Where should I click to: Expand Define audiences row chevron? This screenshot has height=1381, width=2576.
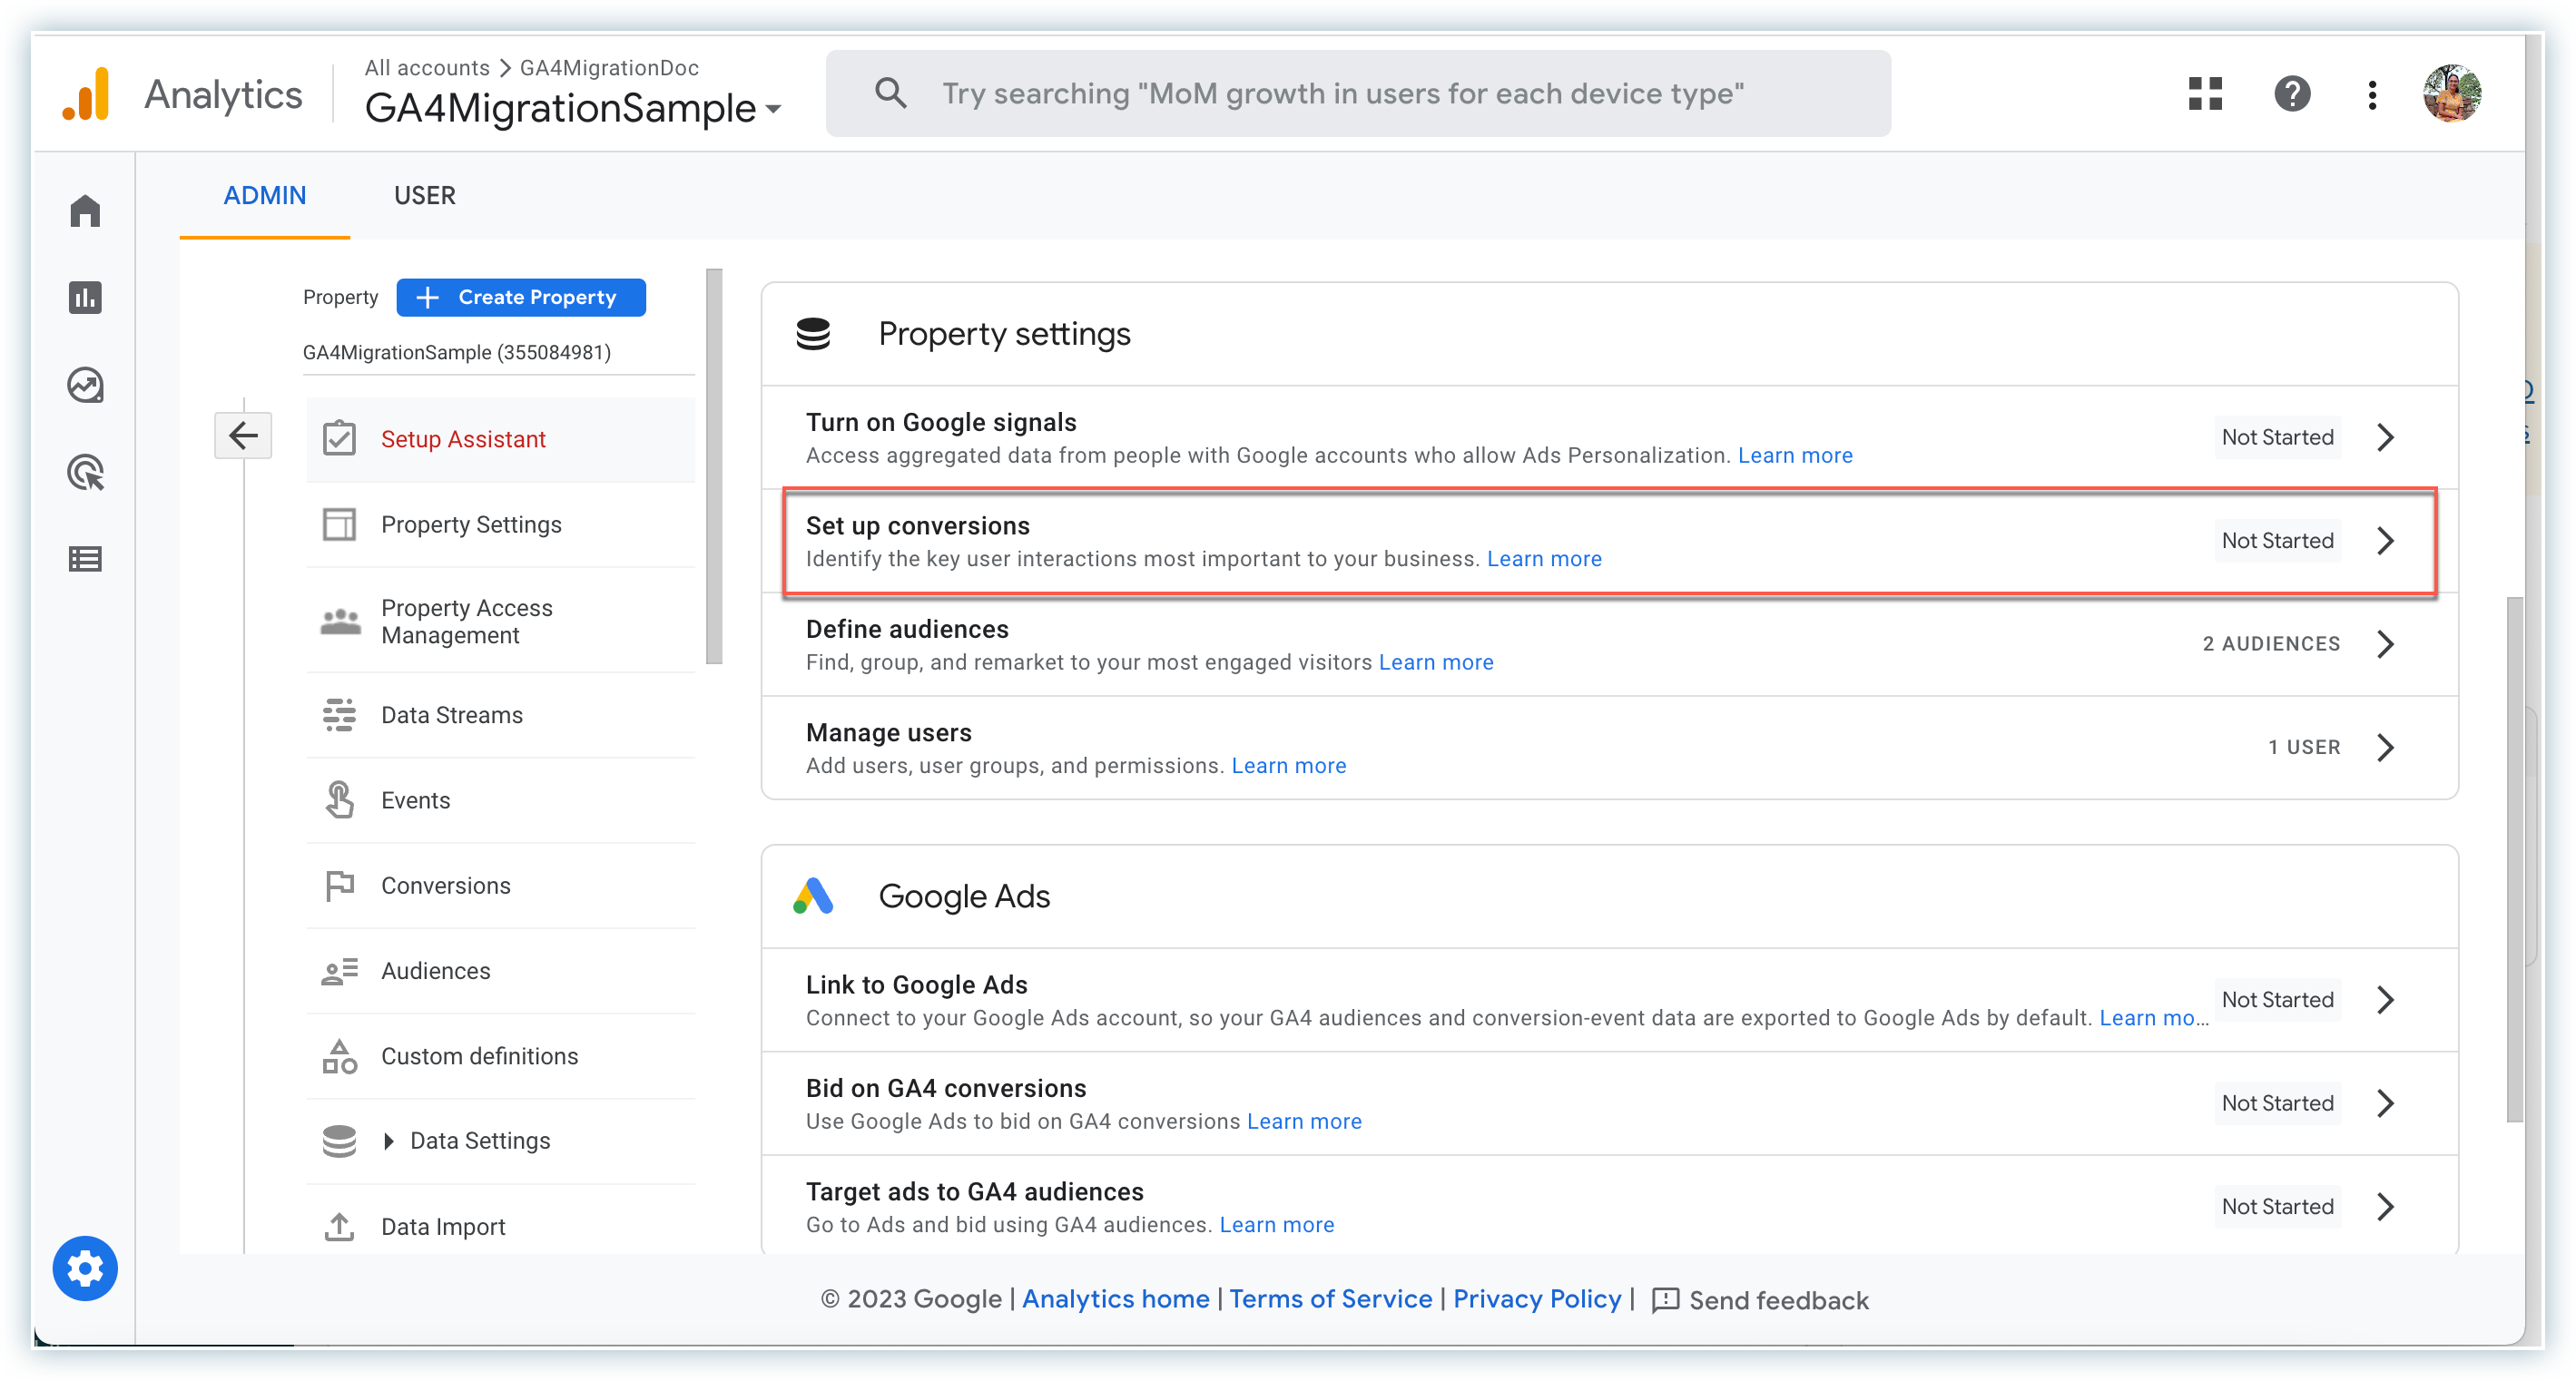coord(2385,644)
